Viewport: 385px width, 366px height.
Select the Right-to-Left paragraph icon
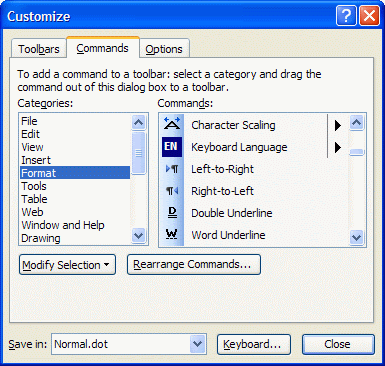click(172, 191)
